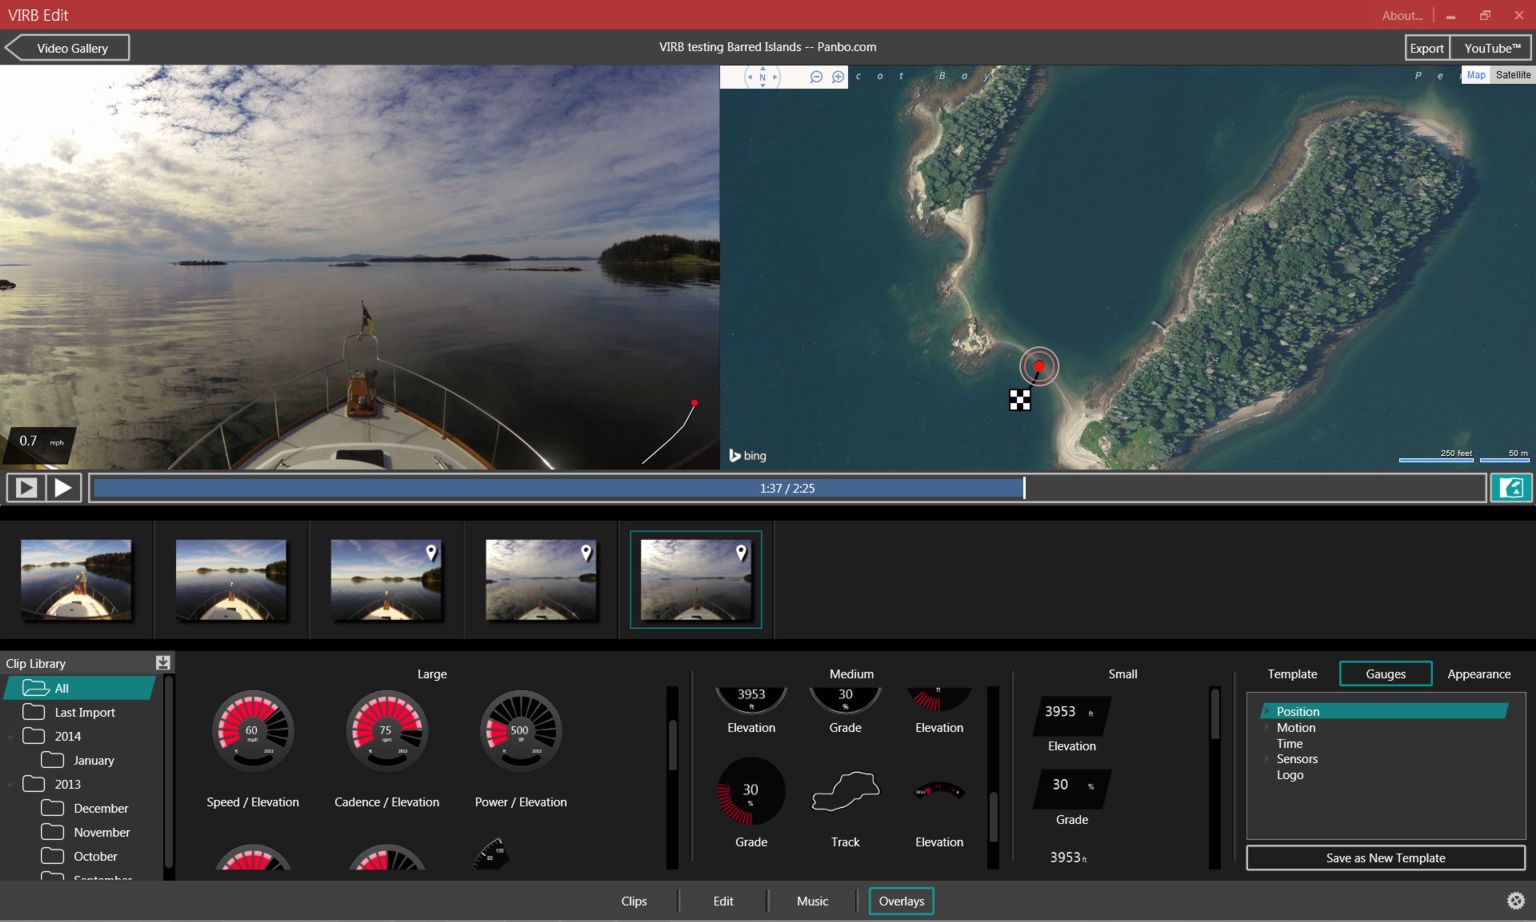Select the fourth clip thumbnail
Screen dimensions: 1536x922
(x=541, y=580)
